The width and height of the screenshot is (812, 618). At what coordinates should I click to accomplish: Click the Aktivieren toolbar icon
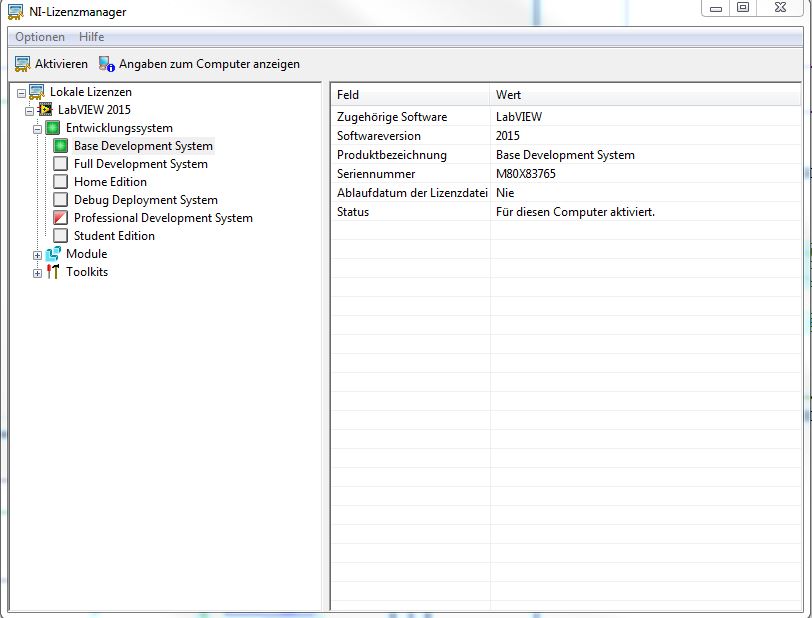(22, 64)
